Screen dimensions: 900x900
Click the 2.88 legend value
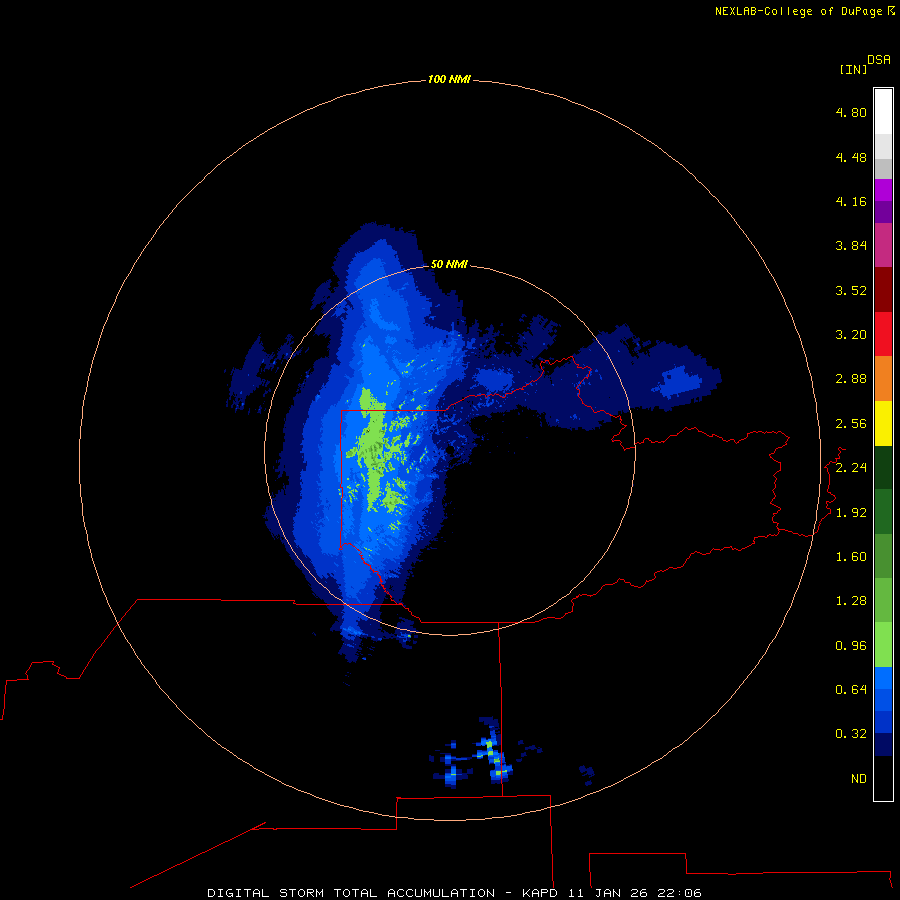851,379
